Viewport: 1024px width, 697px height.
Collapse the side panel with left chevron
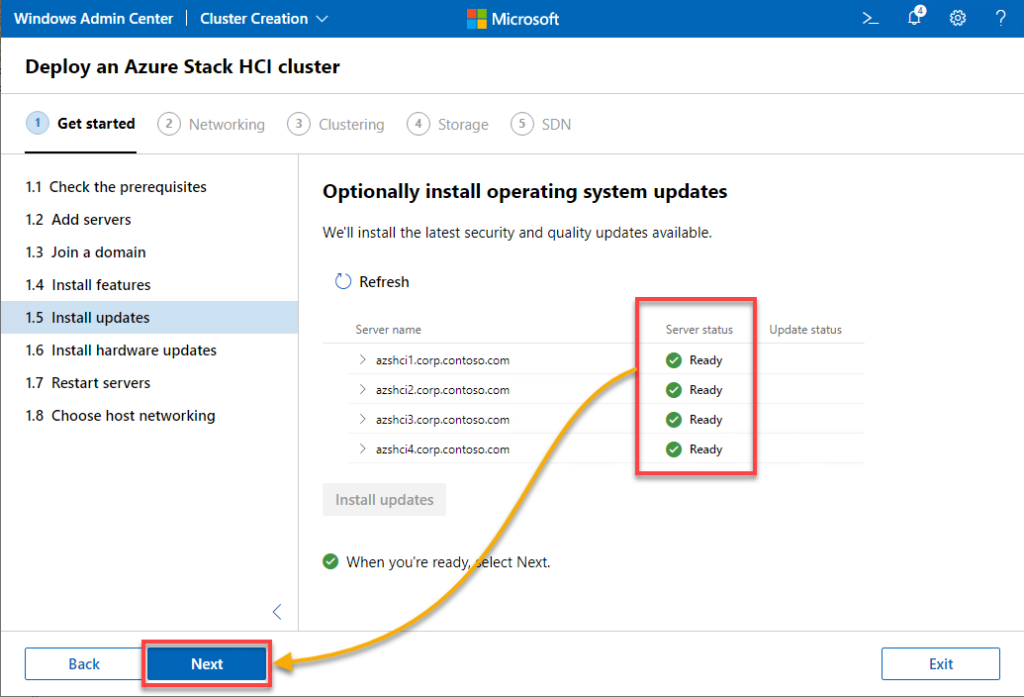(277, 612)
